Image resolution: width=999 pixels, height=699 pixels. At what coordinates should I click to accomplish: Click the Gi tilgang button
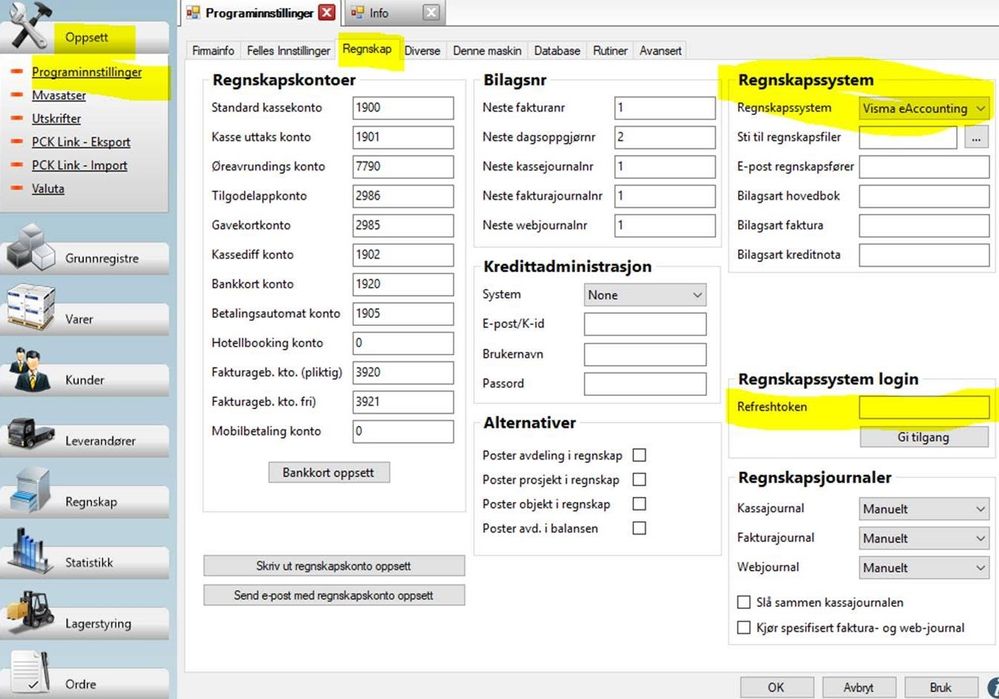924,437
